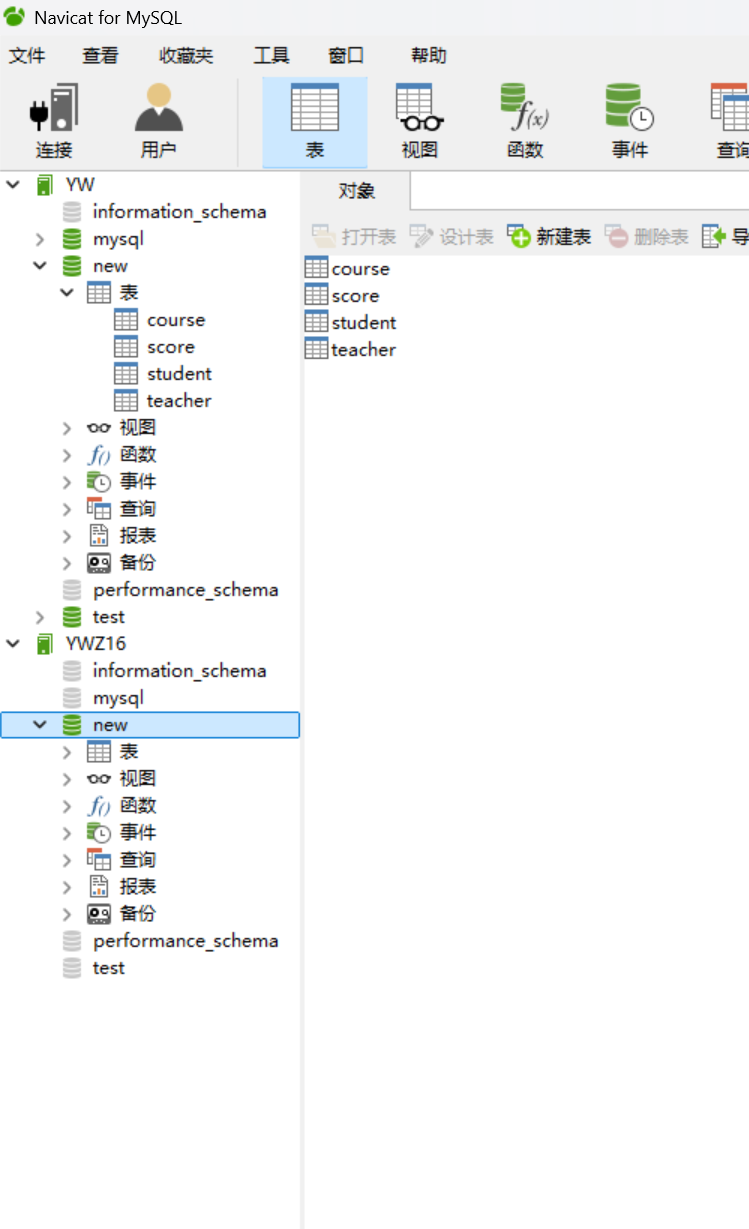Click course table icon in object list
The image size is (749, 1229).
click(x=316, y=268)
